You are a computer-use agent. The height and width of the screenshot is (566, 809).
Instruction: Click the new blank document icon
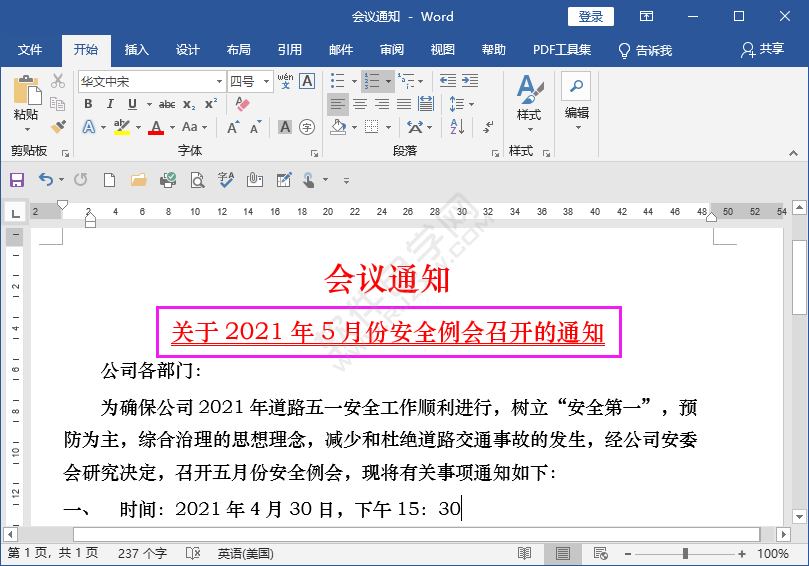point(109,180)
